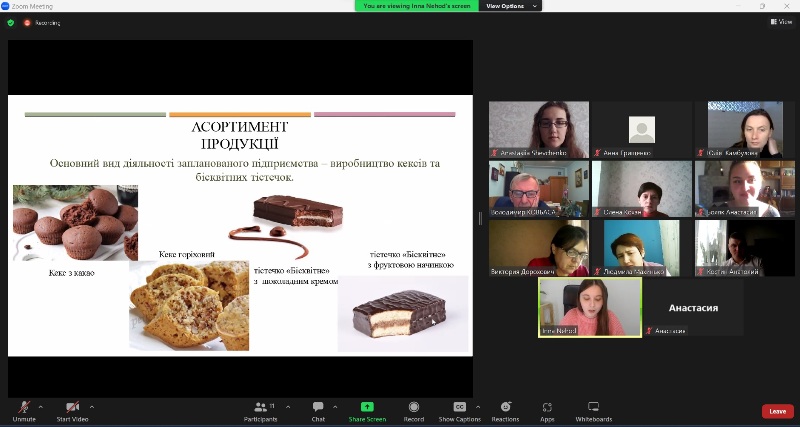
Task: Click muted mic icon on Людмила Маюнько tile
Action: (x=597, y=272)
